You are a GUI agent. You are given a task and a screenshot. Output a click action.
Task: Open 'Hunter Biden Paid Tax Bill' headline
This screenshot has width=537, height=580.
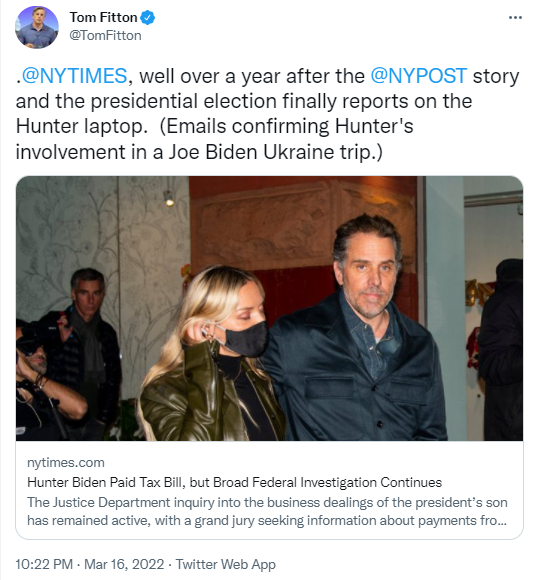[234, 482]
